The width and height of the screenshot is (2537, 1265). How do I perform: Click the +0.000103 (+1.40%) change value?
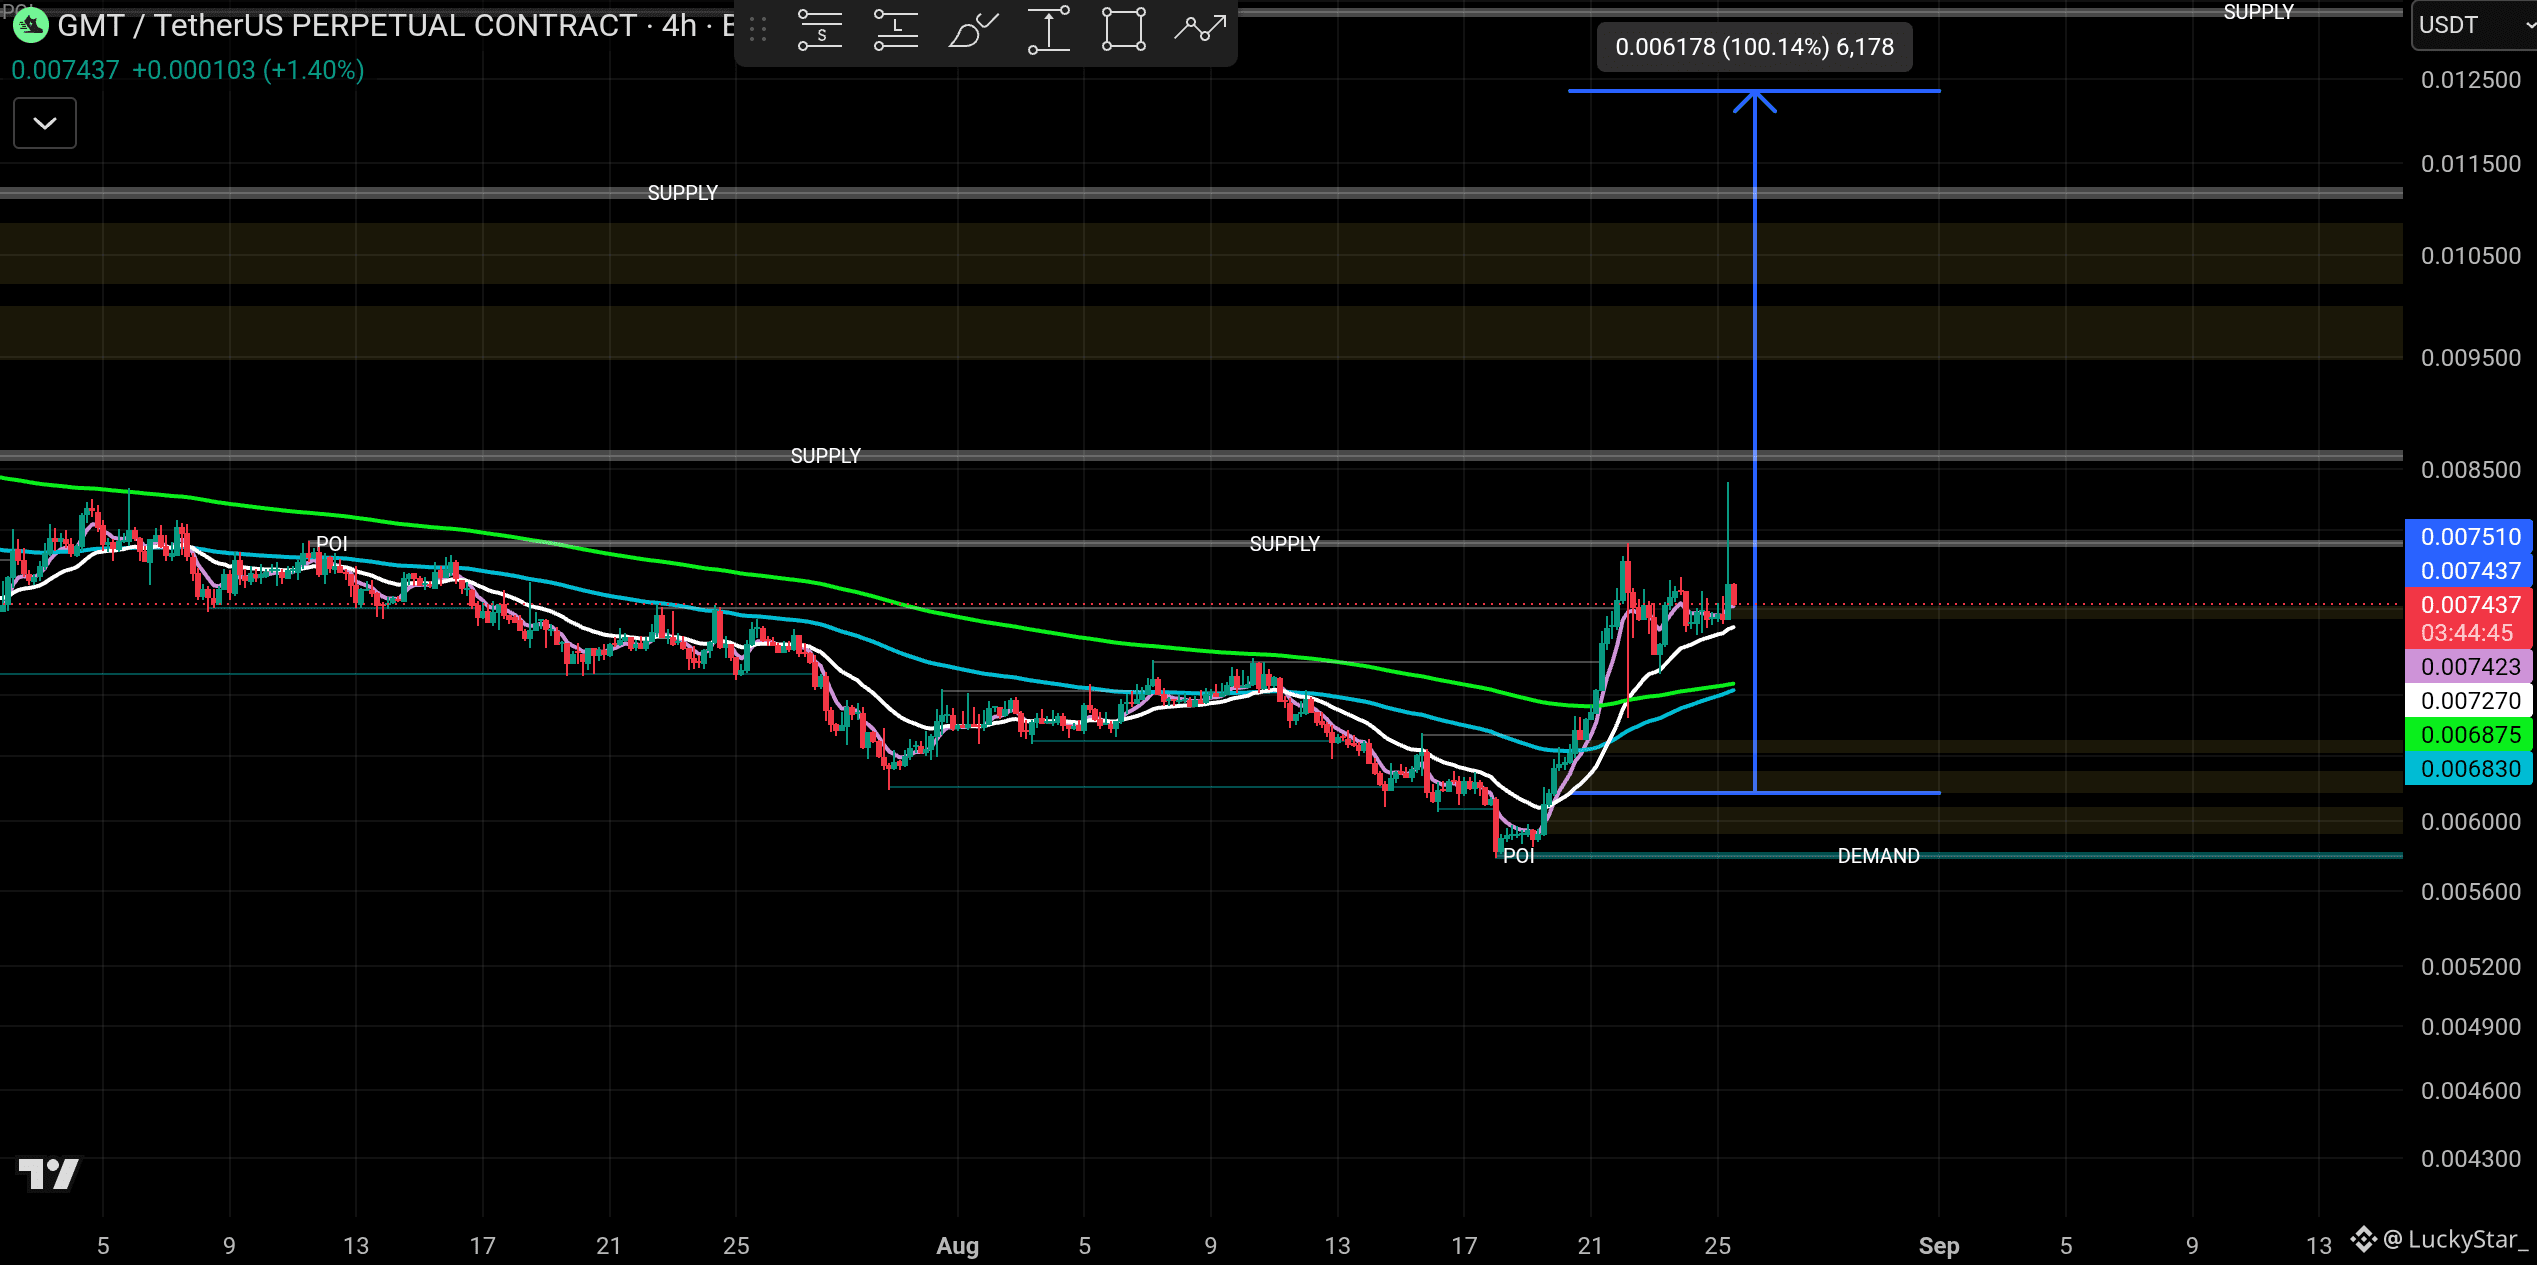coord(248,70)
